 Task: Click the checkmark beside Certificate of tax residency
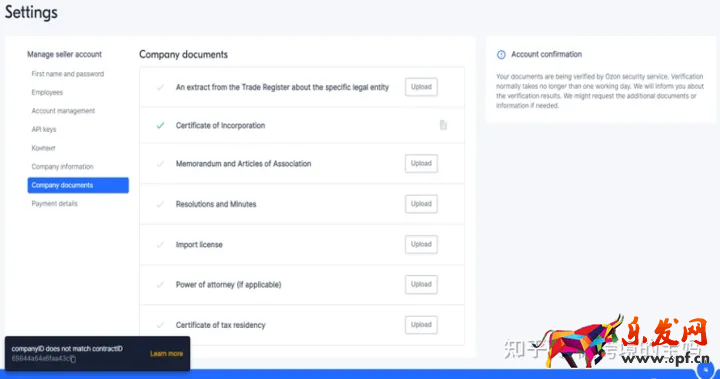pos(160,325)
